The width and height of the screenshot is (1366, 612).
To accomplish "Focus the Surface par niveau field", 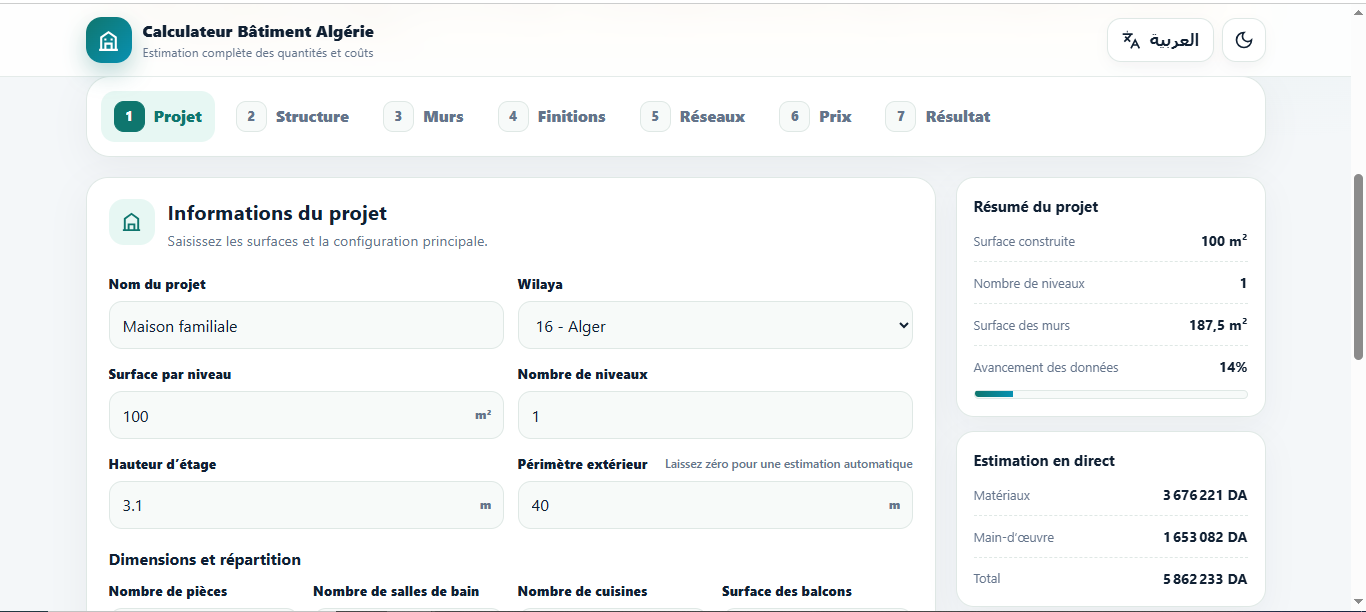I will 306,415.
